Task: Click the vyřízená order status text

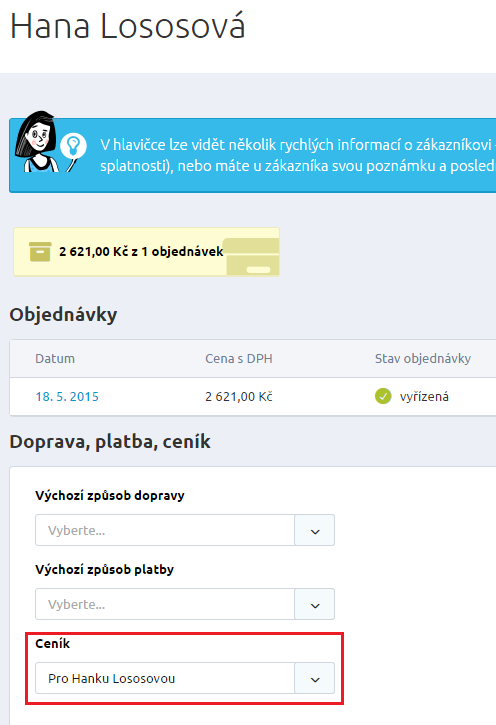Action: (424, 397)
